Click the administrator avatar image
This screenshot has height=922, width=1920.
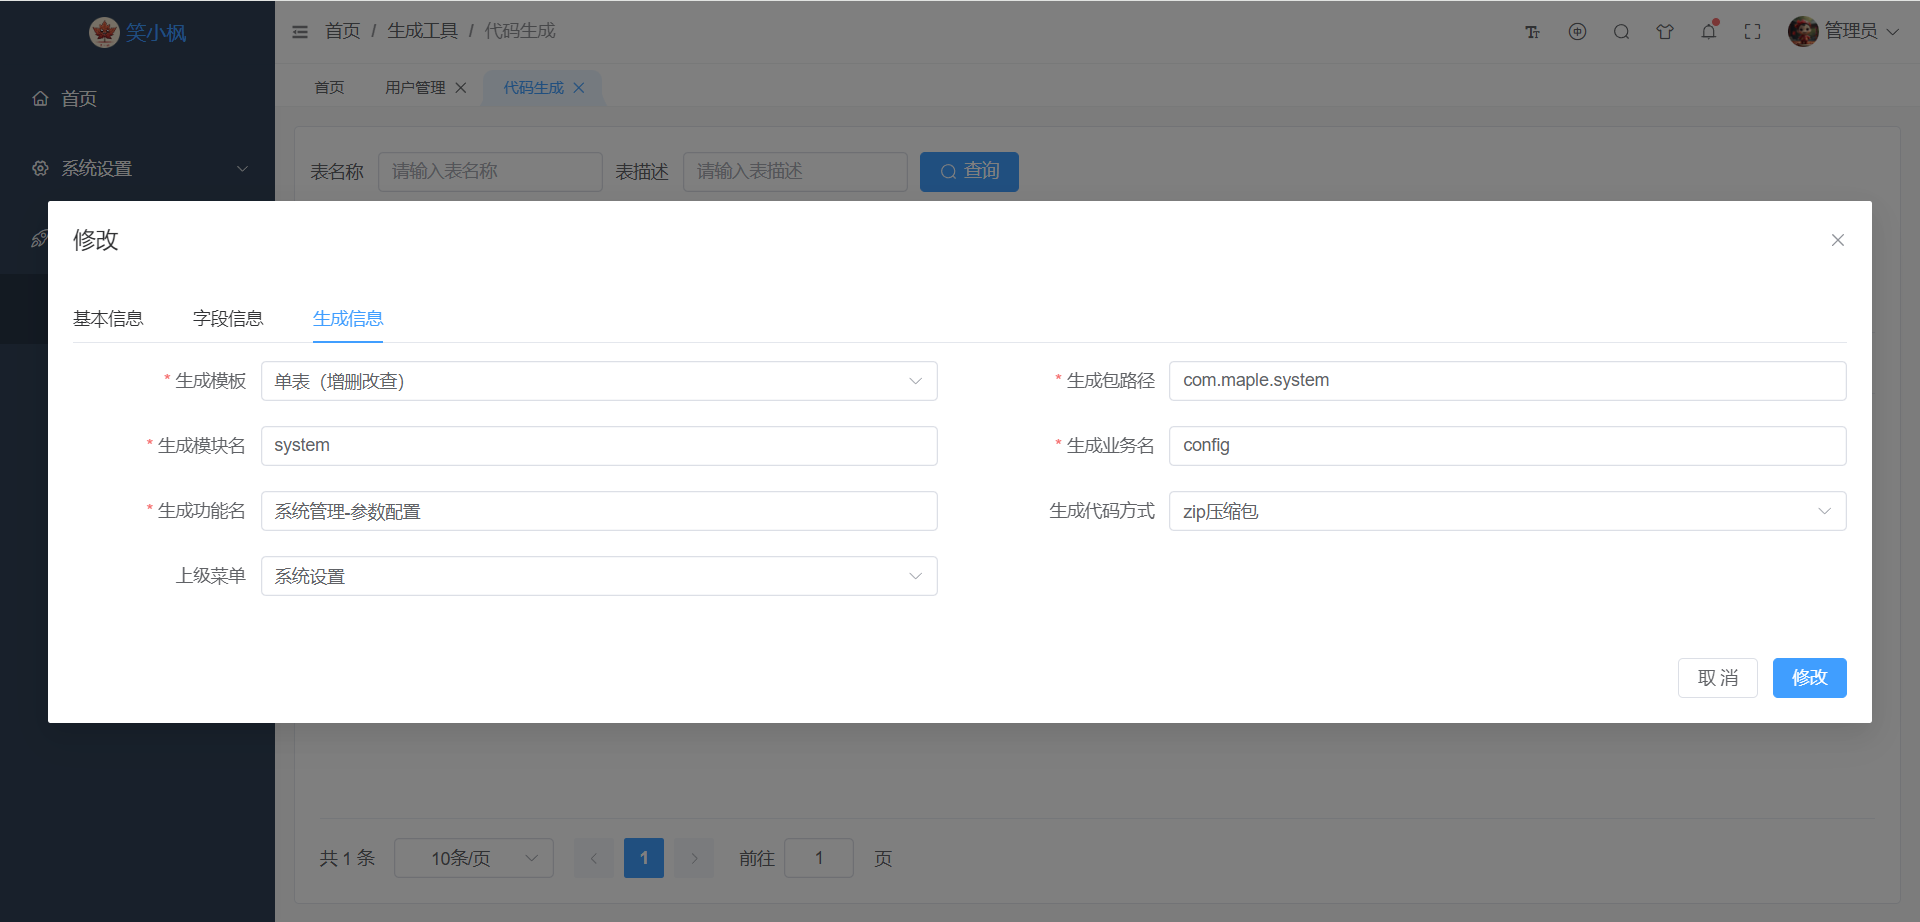click(1803, 32)
